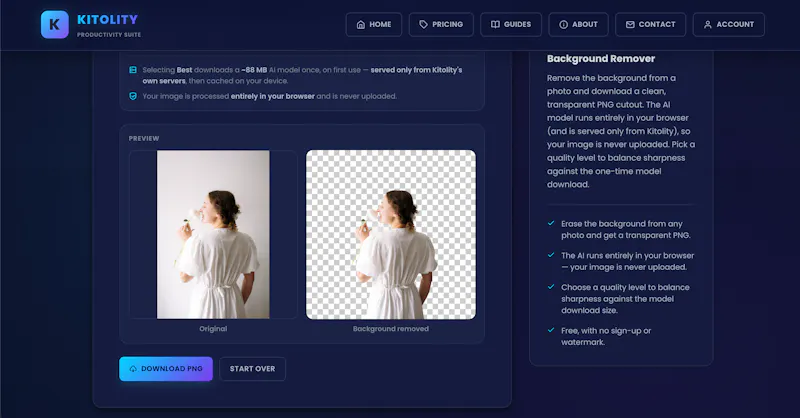Select the Original image preview
Screen dimensions: 800x418
pyautogui.click(x=213, y=234)
